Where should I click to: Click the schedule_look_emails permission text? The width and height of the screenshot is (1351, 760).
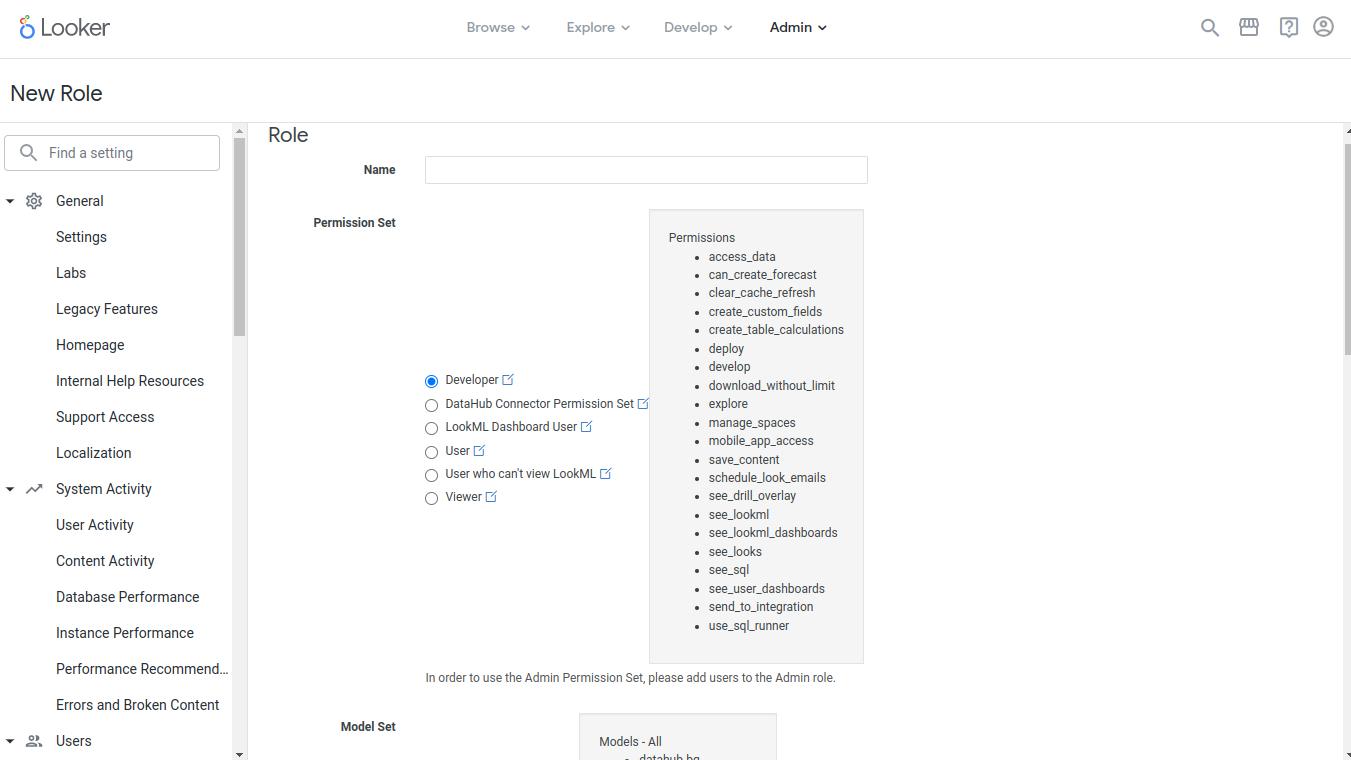pos(767,478)
